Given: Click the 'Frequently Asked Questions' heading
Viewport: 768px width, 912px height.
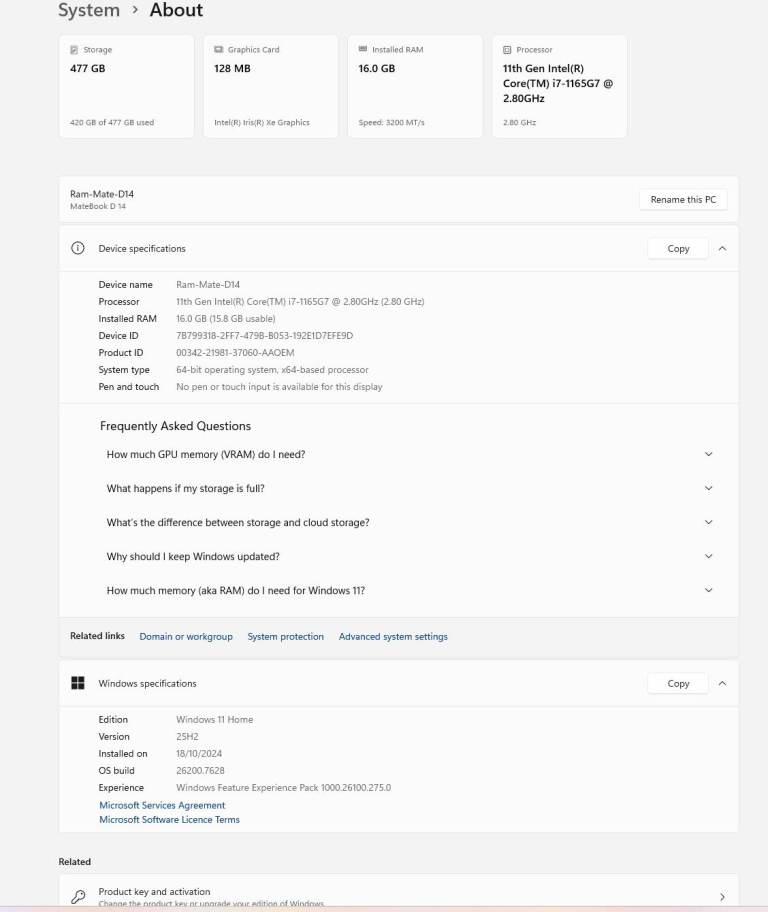Looking at the screenshot, I should [175, 426].
